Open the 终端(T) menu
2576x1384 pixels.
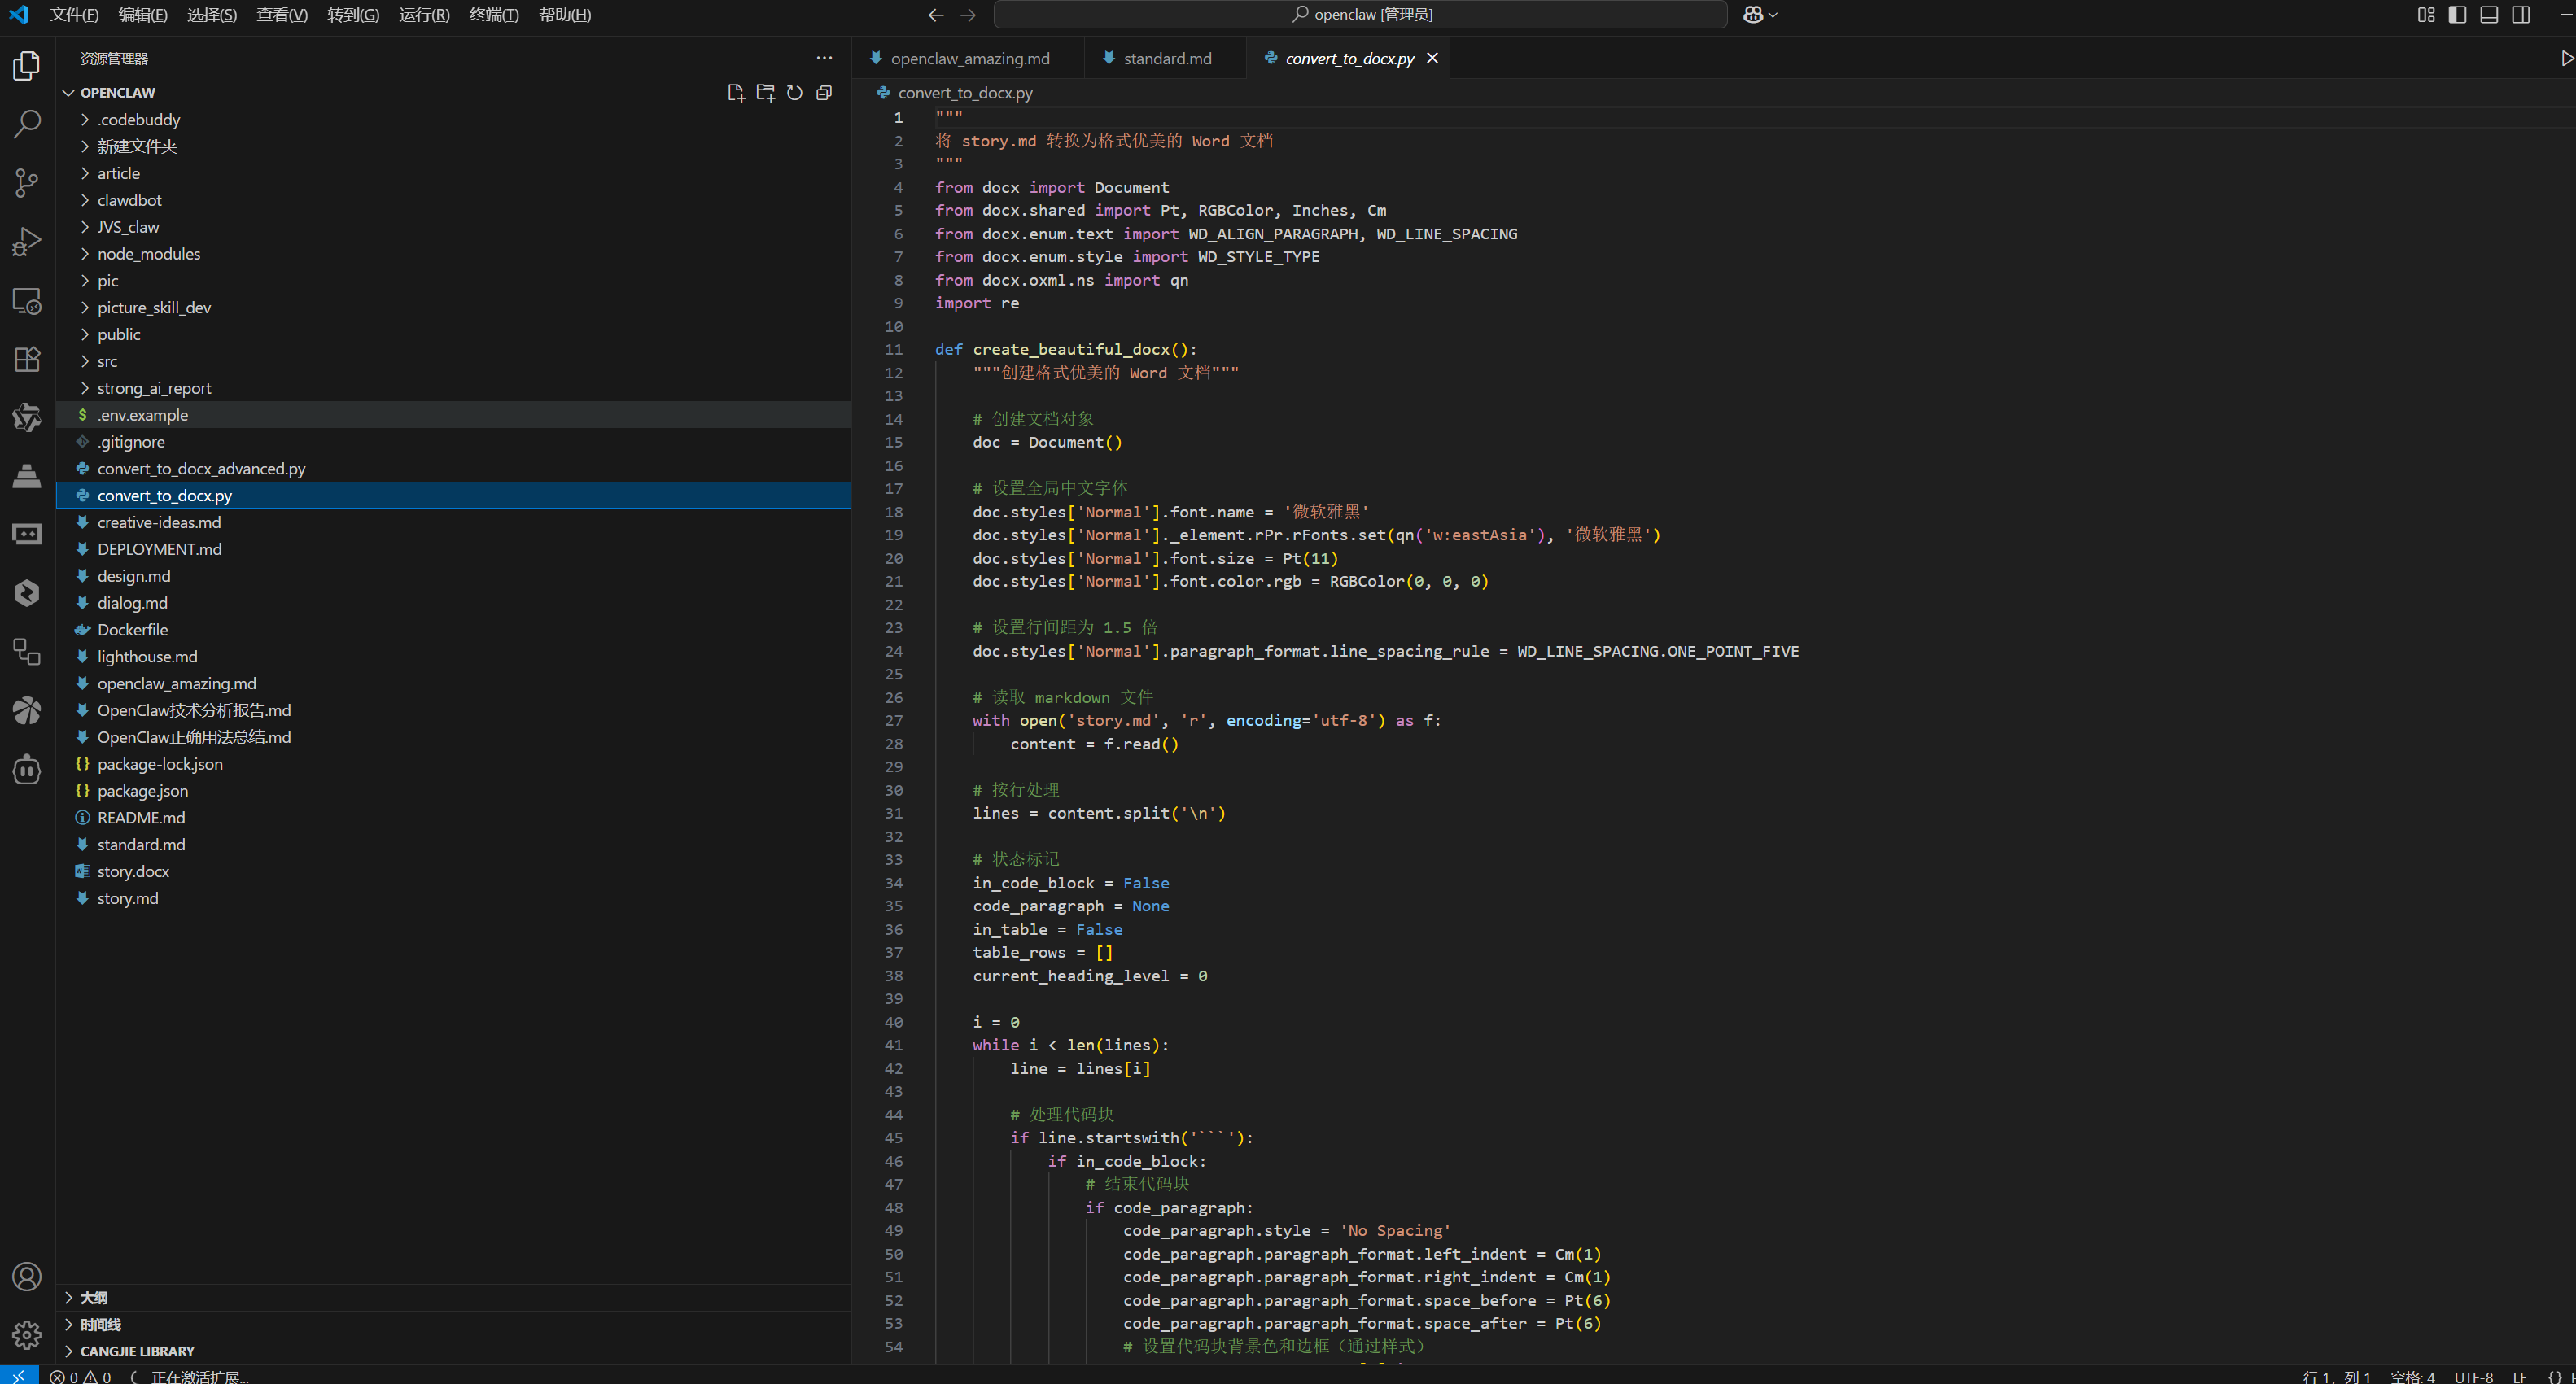[x=494, y=15]
